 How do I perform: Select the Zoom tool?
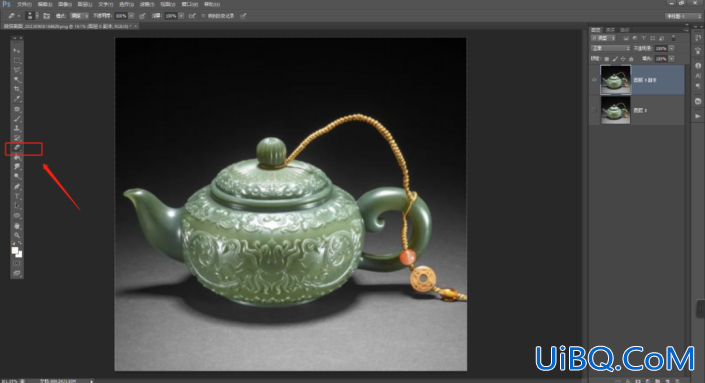[17, 235]
